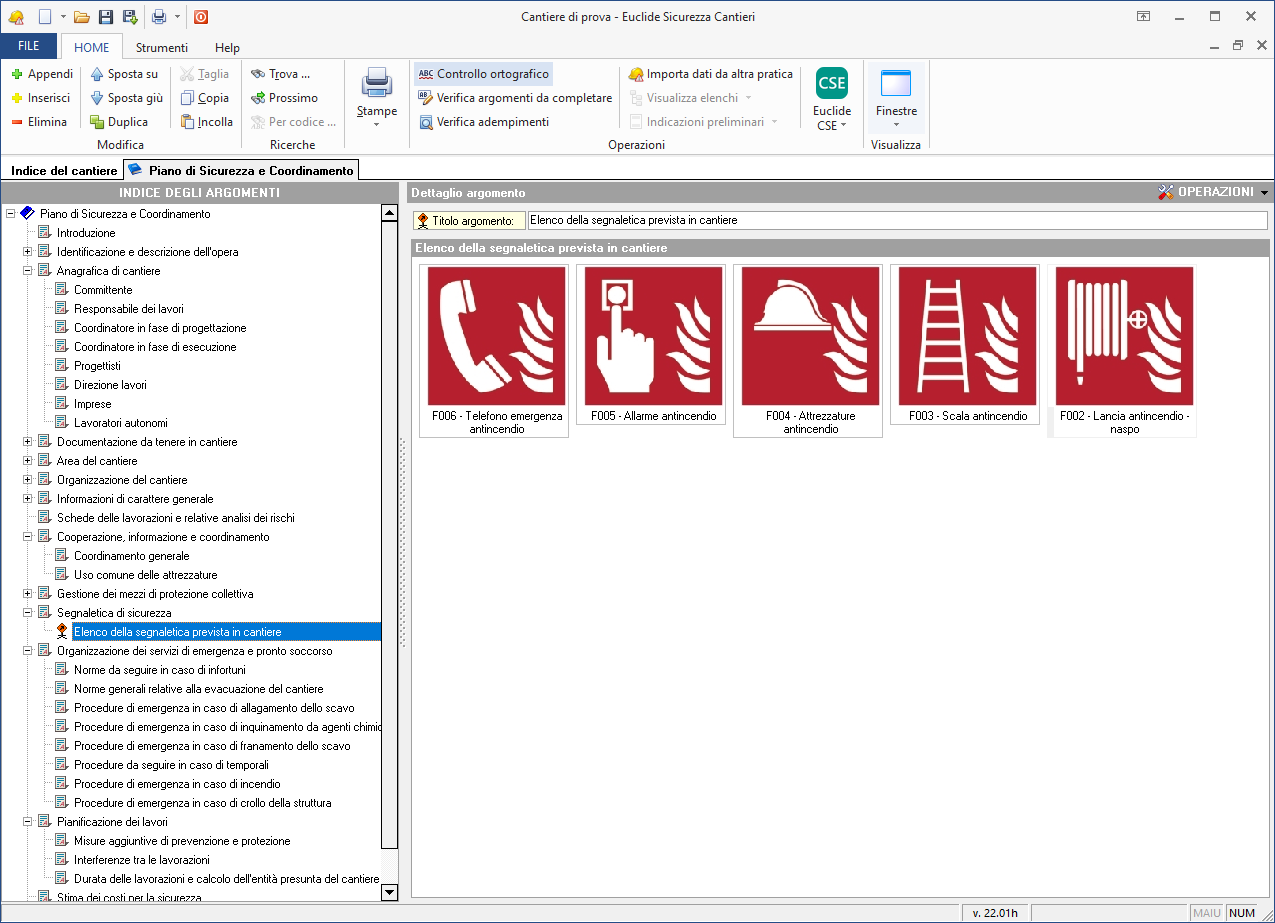Click the Duplica icon in Modifica

[97, 122]
